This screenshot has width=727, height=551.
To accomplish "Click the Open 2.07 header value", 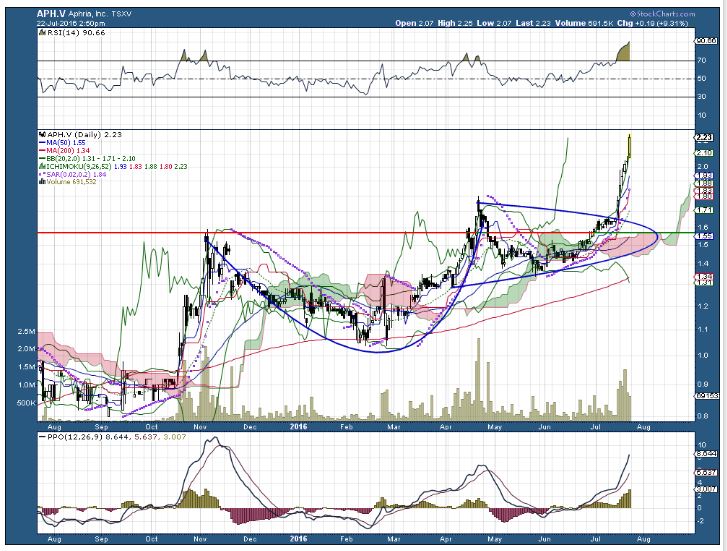I will [x=414, y=23].
